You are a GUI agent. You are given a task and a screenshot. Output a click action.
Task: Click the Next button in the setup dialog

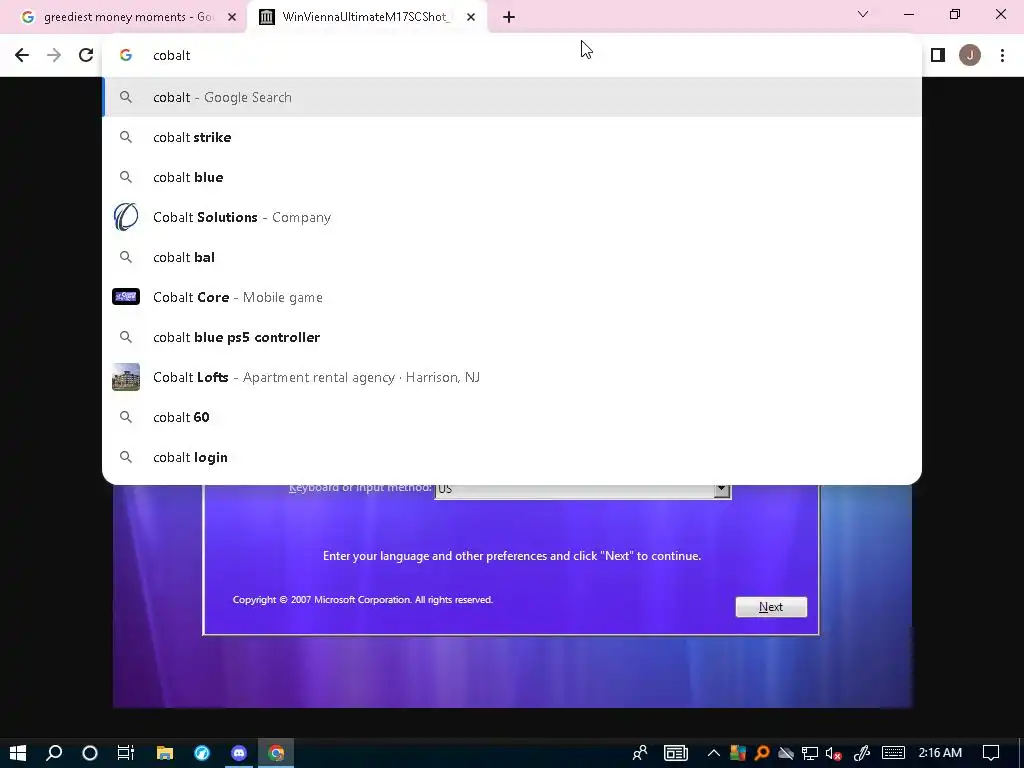[771, 607]
